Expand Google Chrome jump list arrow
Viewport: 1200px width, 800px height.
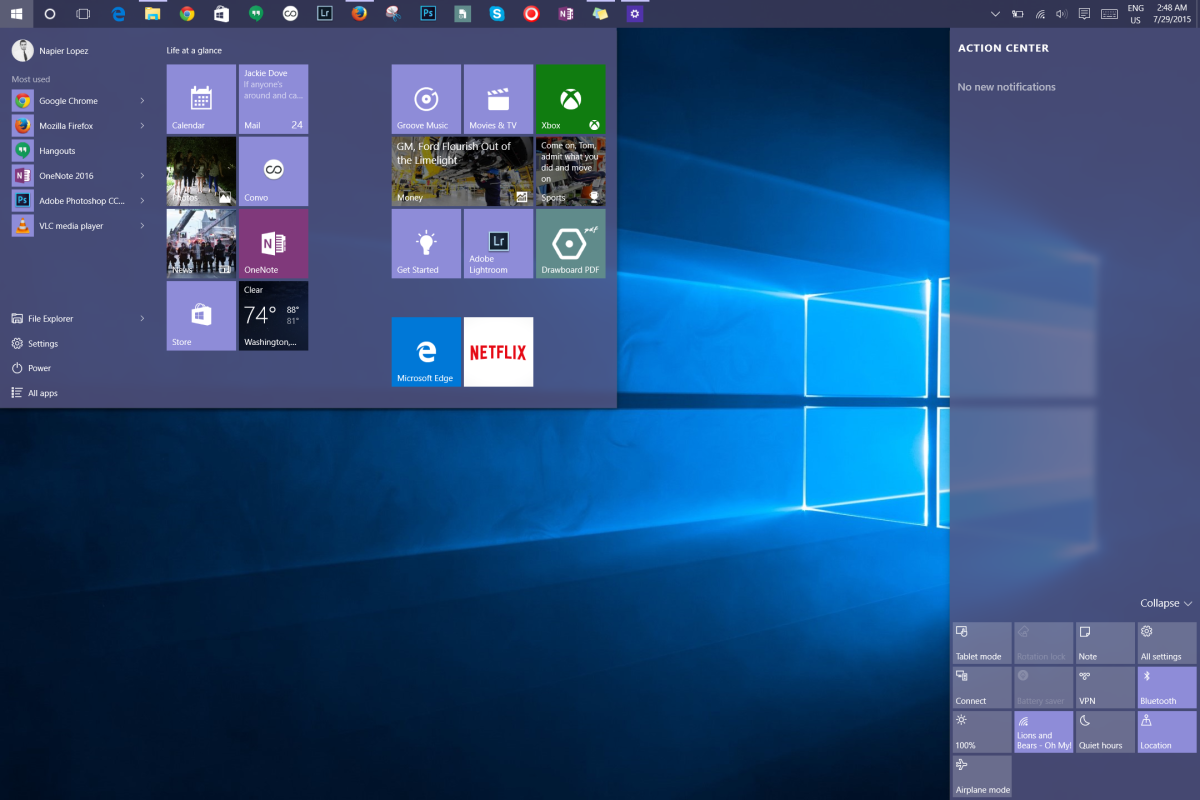(x=142, y=101)
